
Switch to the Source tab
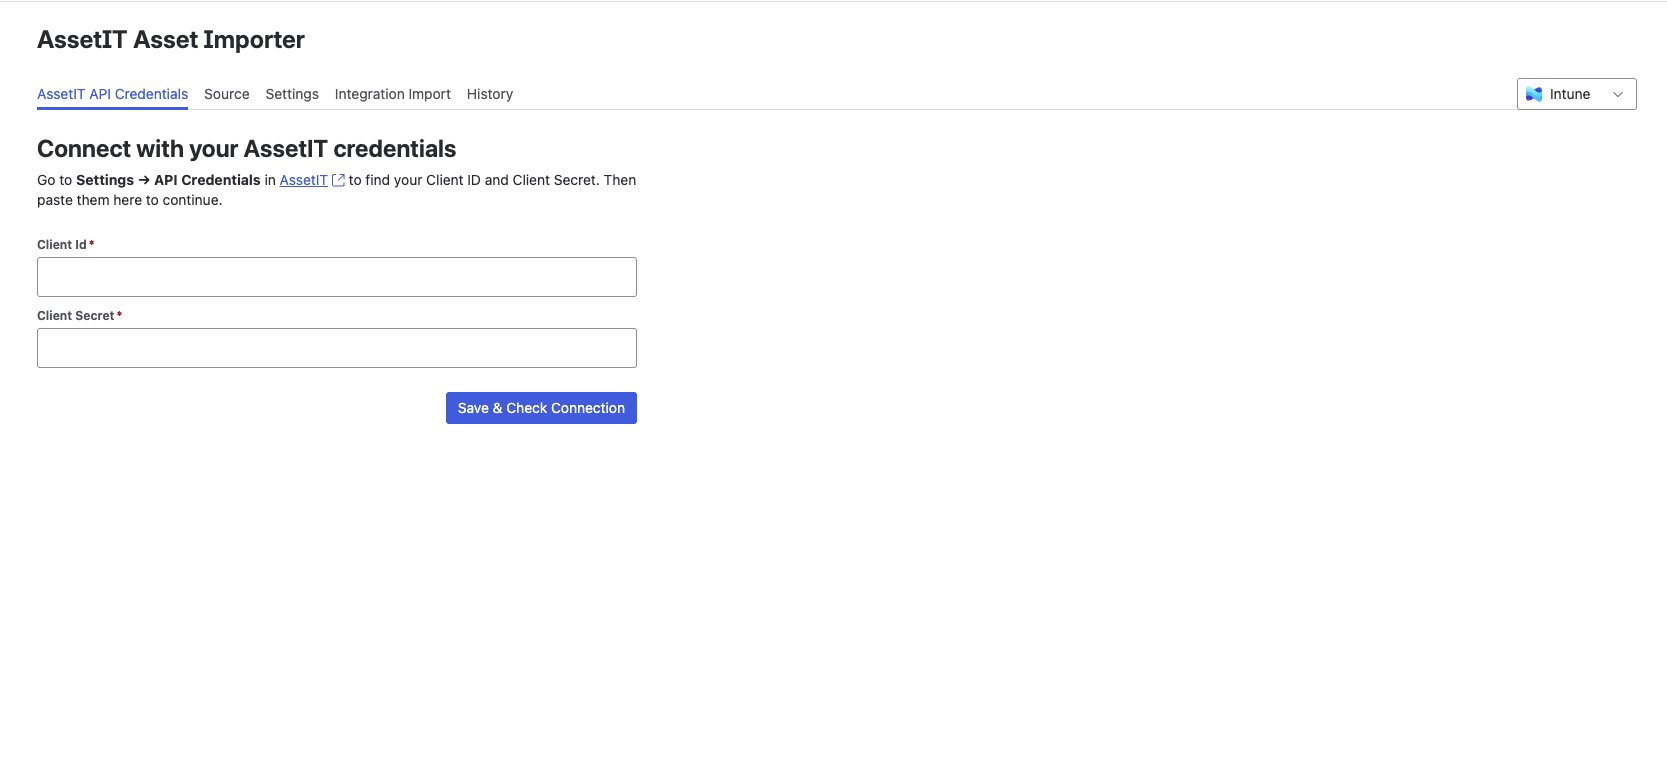pyautogui.click(x=227, y=94)
